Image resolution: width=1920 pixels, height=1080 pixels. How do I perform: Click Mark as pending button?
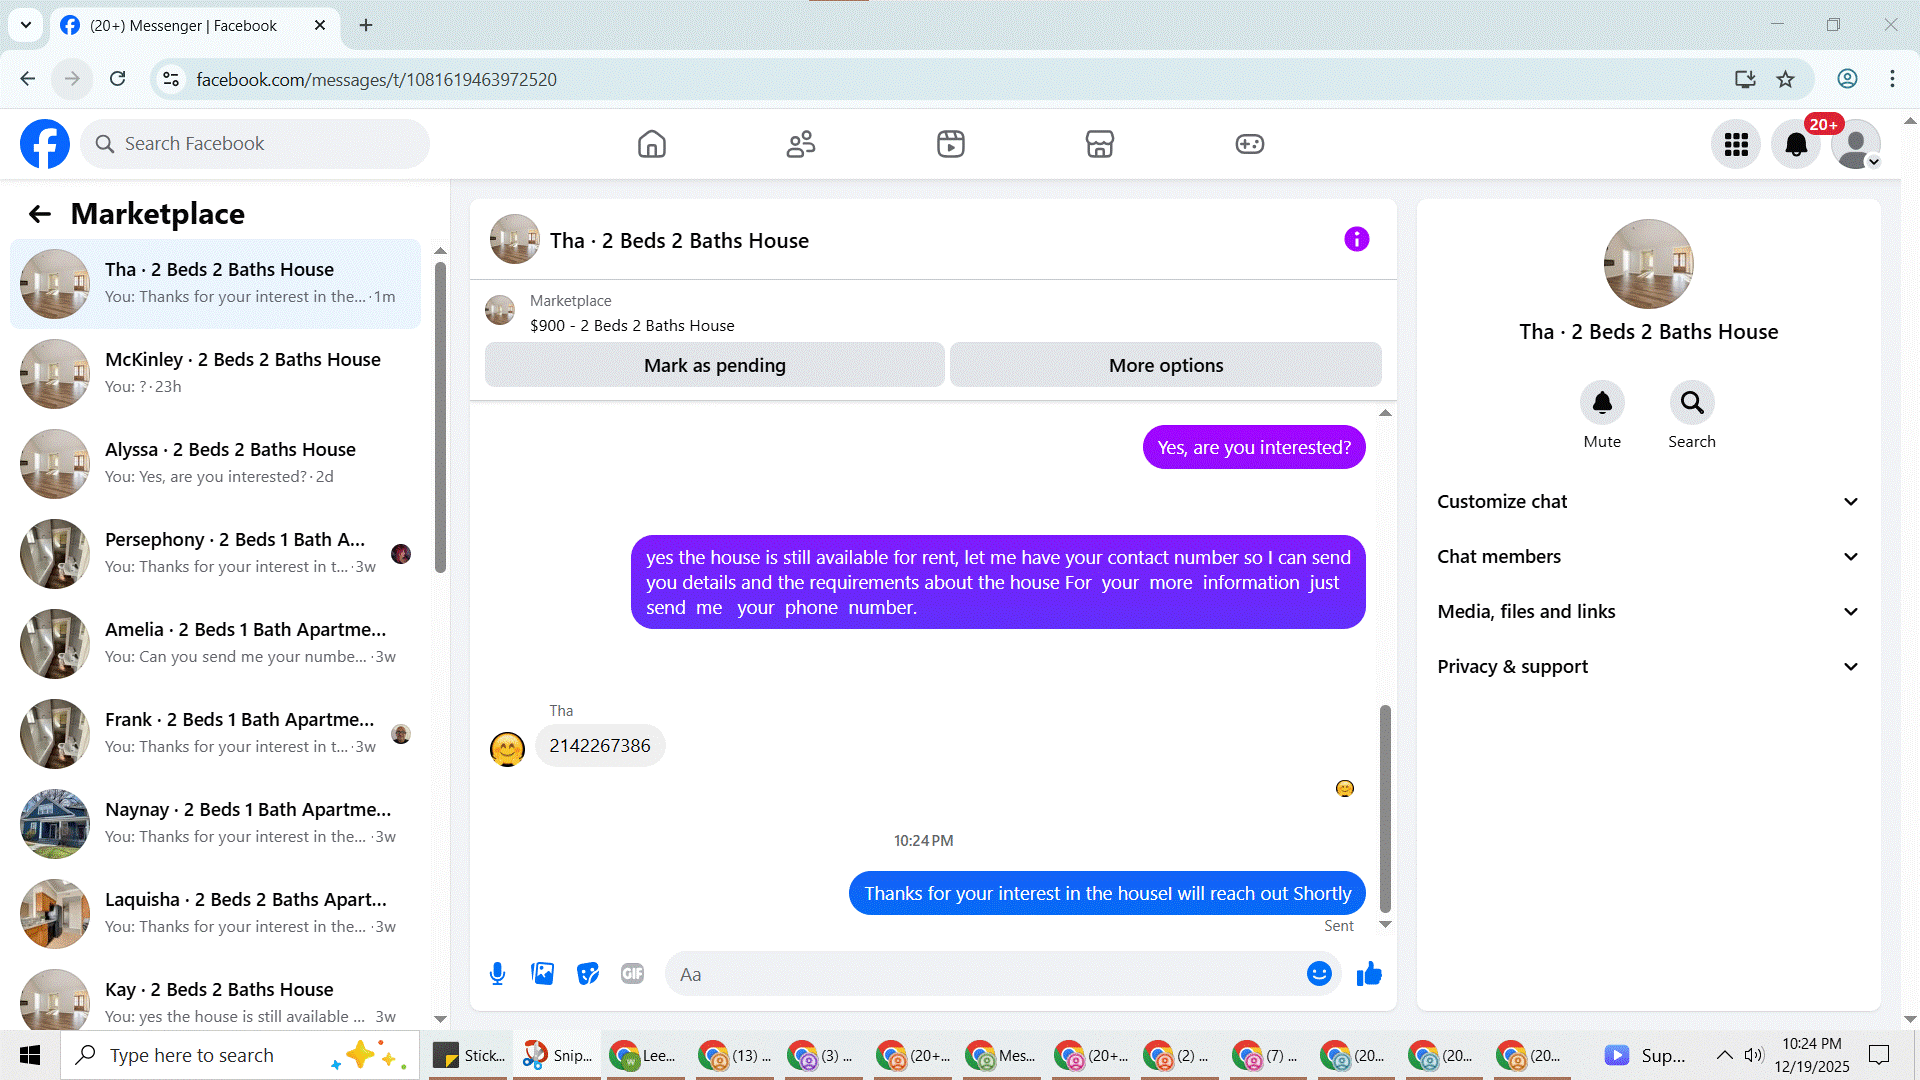pyautogui.click(x=714, y=366)
